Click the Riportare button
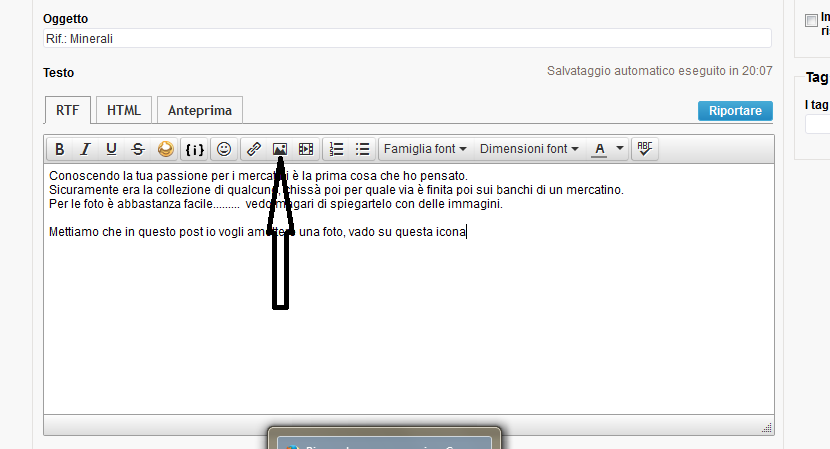This screenshot has height=449, width=830. (735, 111)
